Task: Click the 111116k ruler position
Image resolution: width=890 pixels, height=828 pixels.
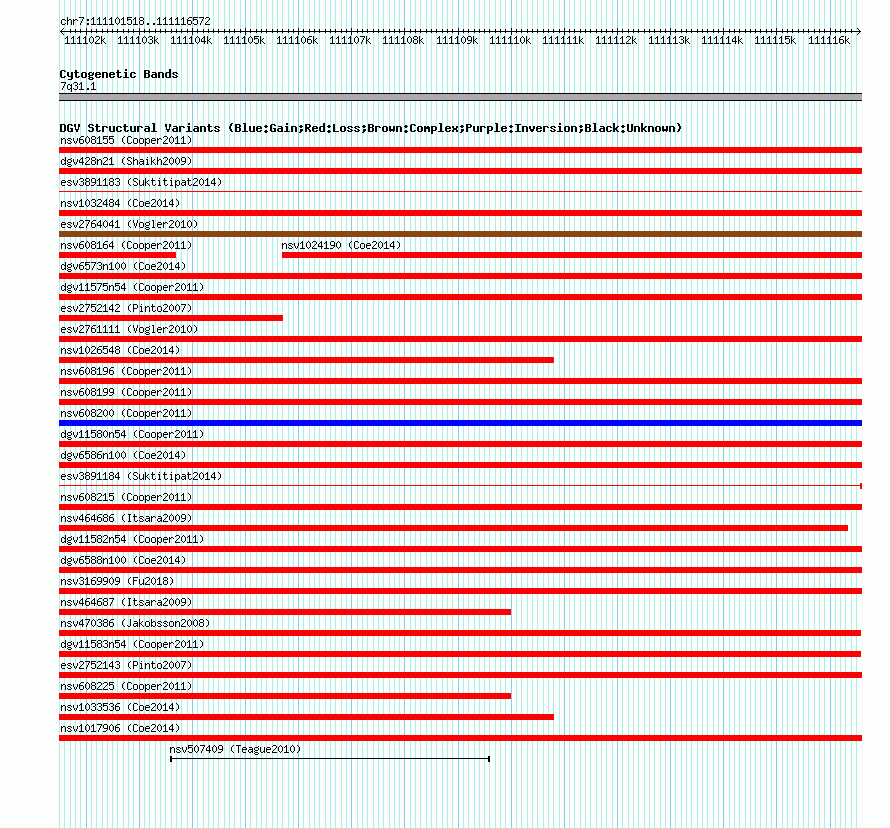Action: point(829,40)
